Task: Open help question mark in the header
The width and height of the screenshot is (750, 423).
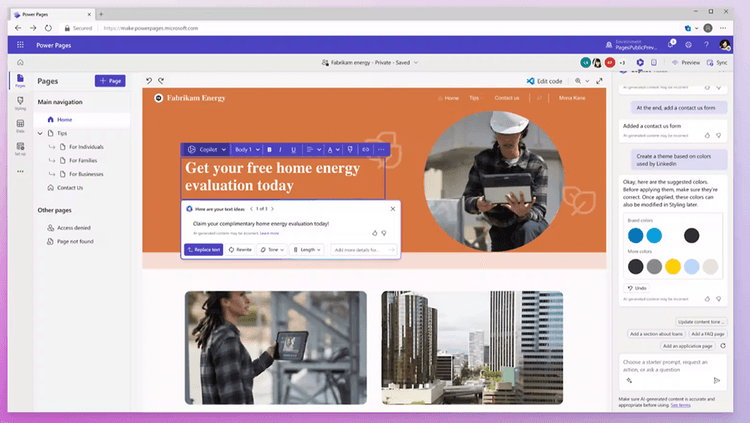Action: 706,45
